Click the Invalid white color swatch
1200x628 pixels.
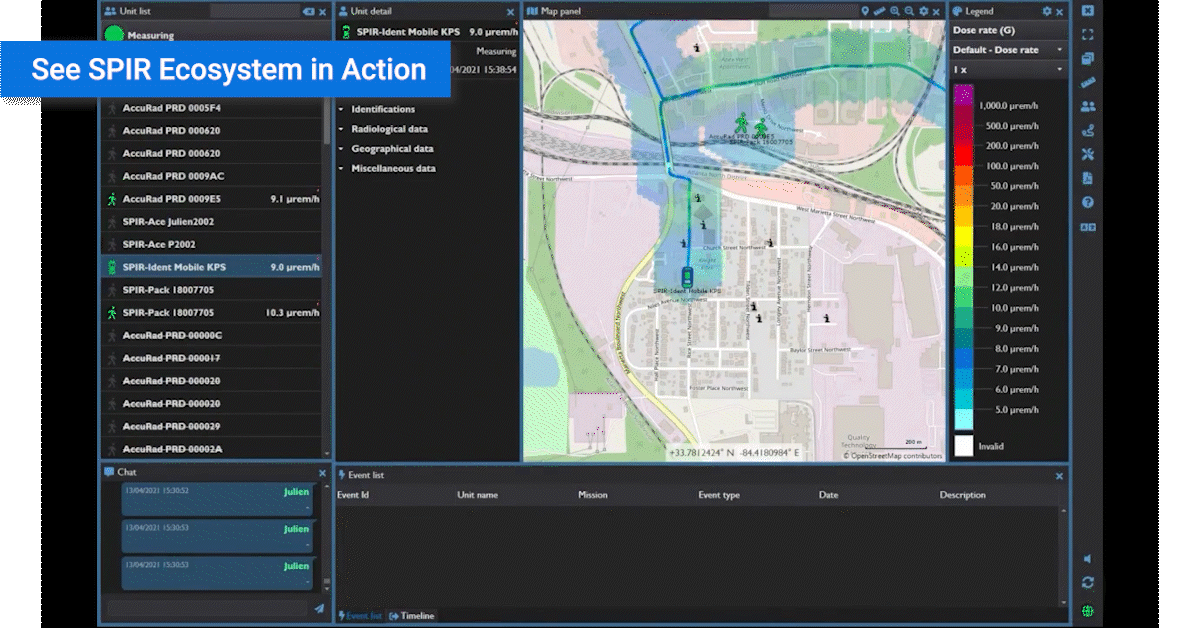tap(964, 446)
